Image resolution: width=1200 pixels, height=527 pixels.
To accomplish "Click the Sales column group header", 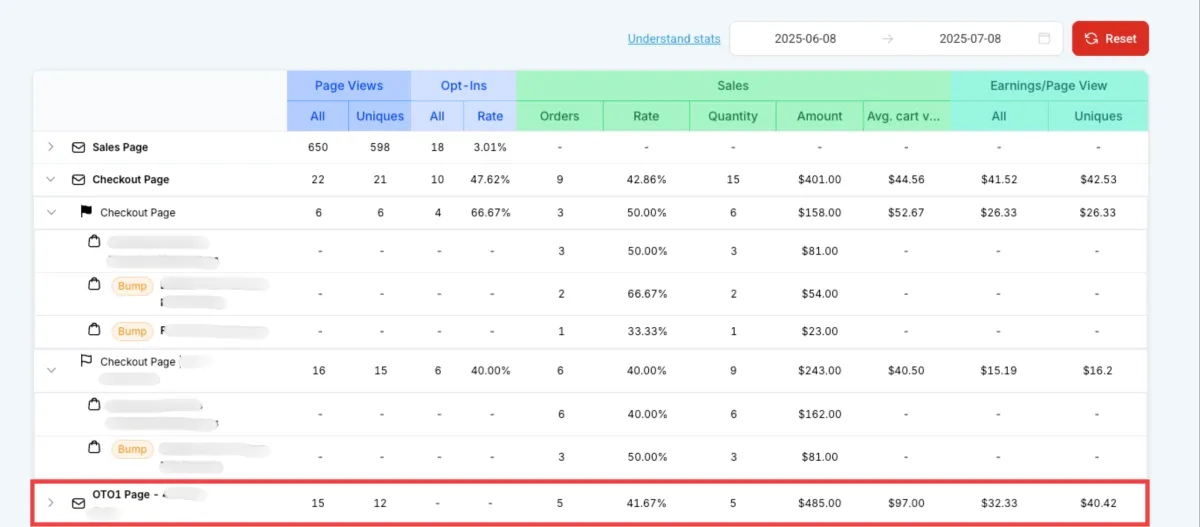I will tap(733, 86).
